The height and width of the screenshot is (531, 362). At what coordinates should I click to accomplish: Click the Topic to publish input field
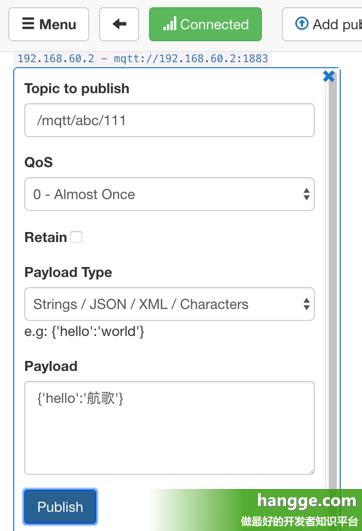coord(169,120)
